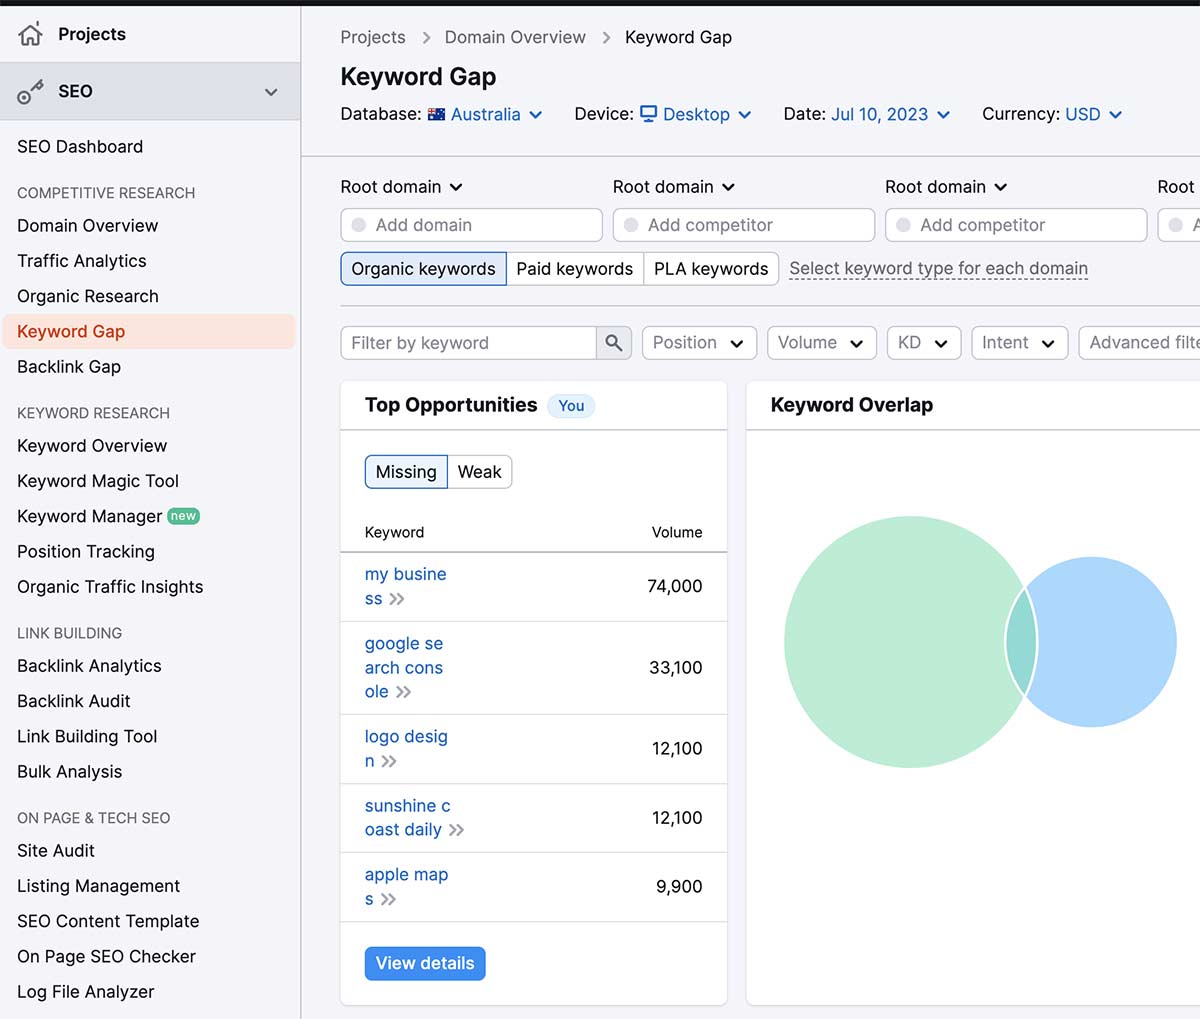The image size is (1200, 1019).
Task: Open the third Root domain dropdown
Action: 945,187
